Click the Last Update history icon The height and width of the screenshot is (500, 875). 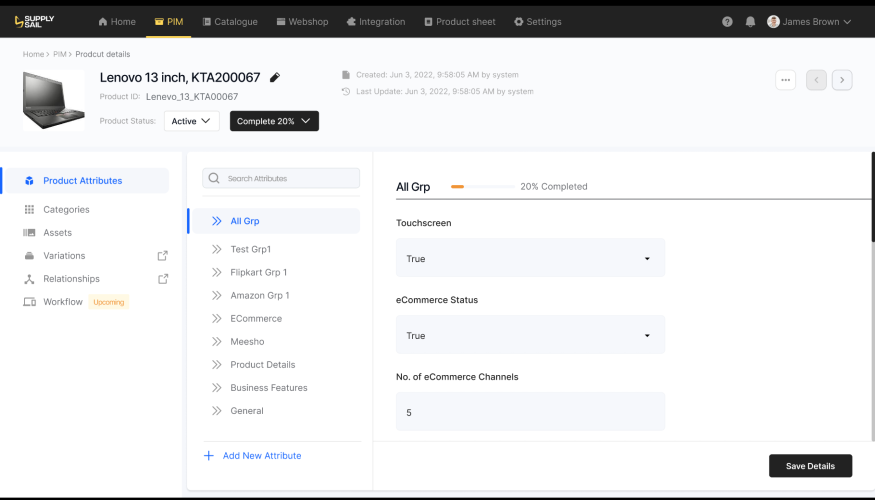[x=346, y=92]
